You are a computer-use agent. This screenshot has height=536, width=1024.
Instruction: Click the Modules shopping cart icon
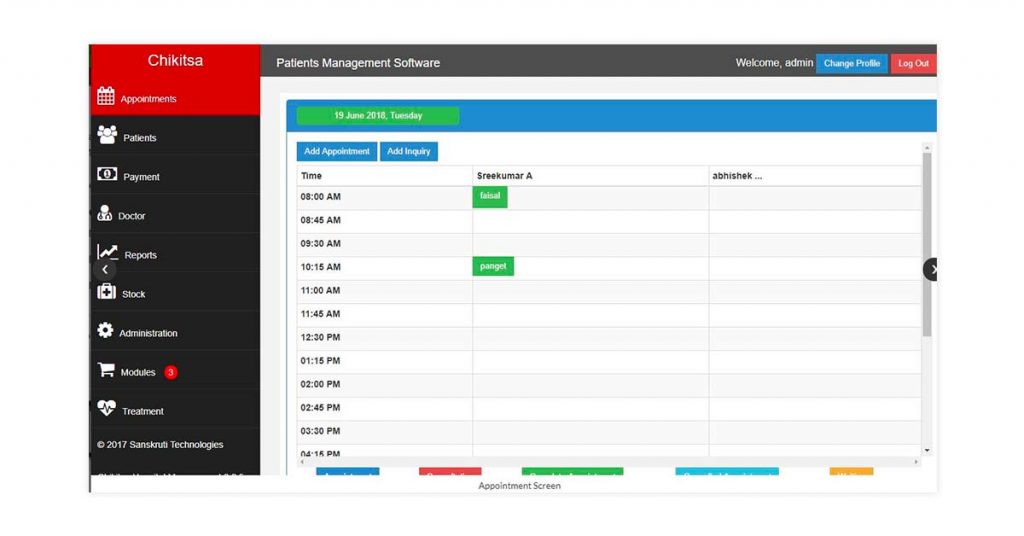(x=106, y=370)
